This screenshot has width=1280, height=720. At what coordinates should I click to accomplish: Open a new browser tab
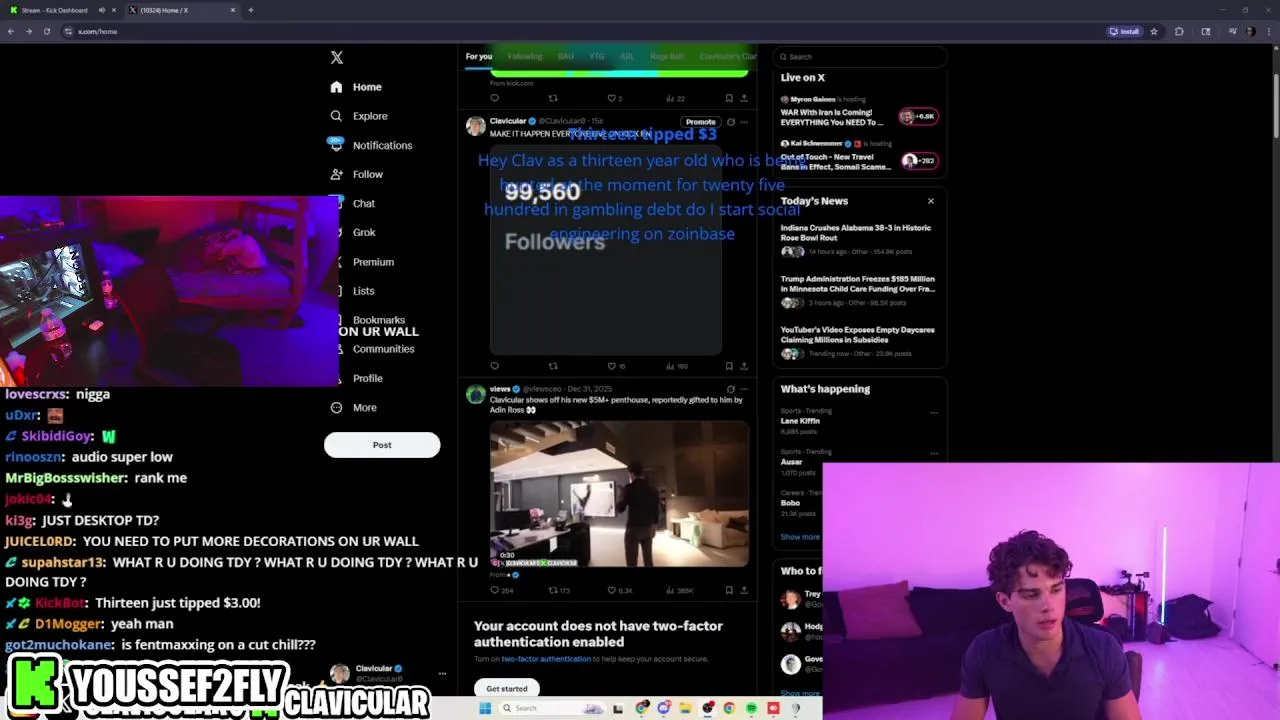(250, 10)
